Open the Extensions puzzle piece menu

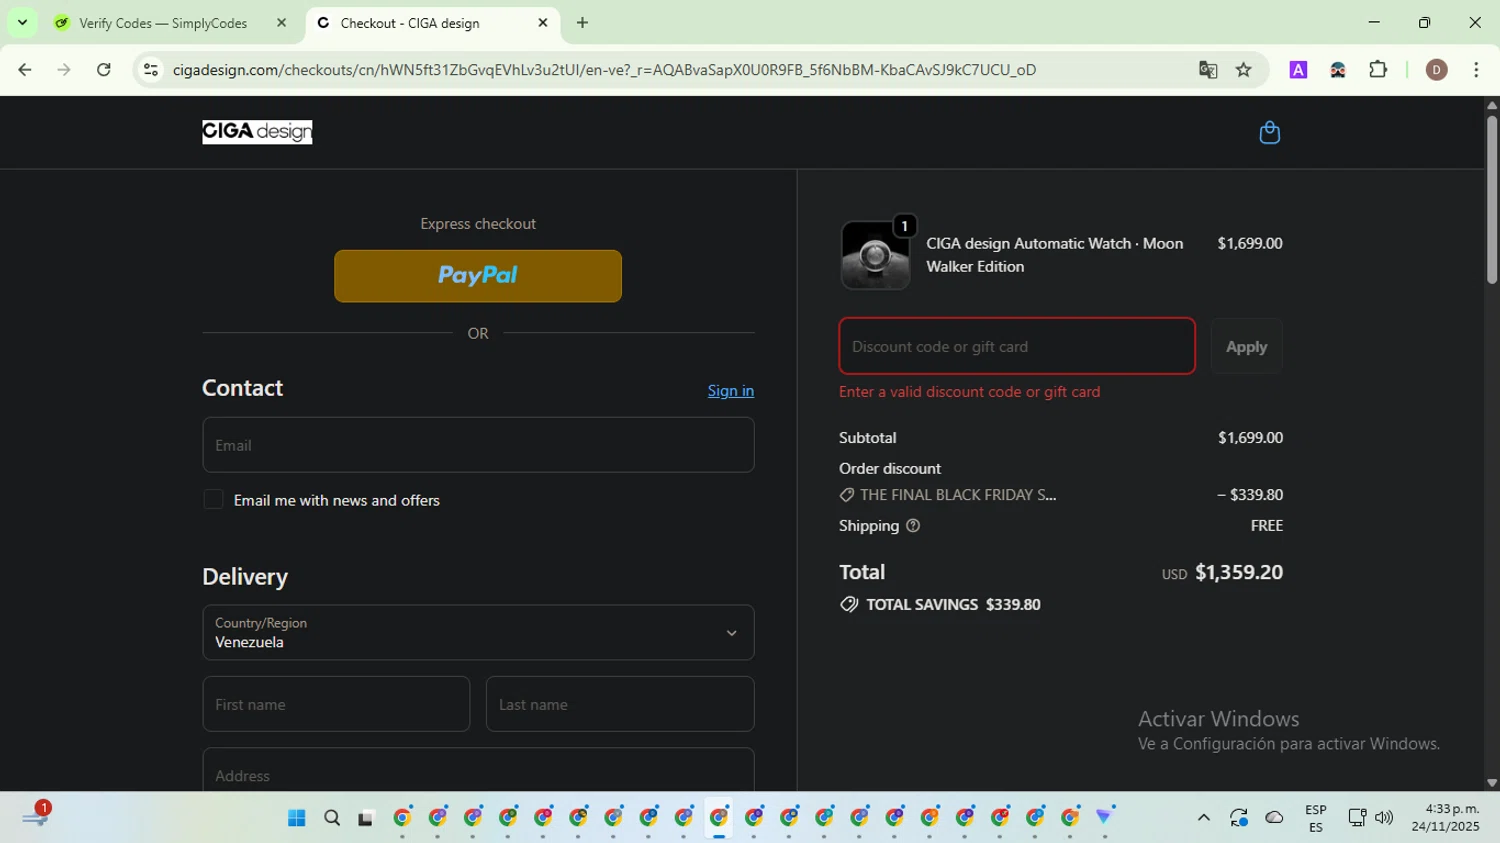[1378, 70]
